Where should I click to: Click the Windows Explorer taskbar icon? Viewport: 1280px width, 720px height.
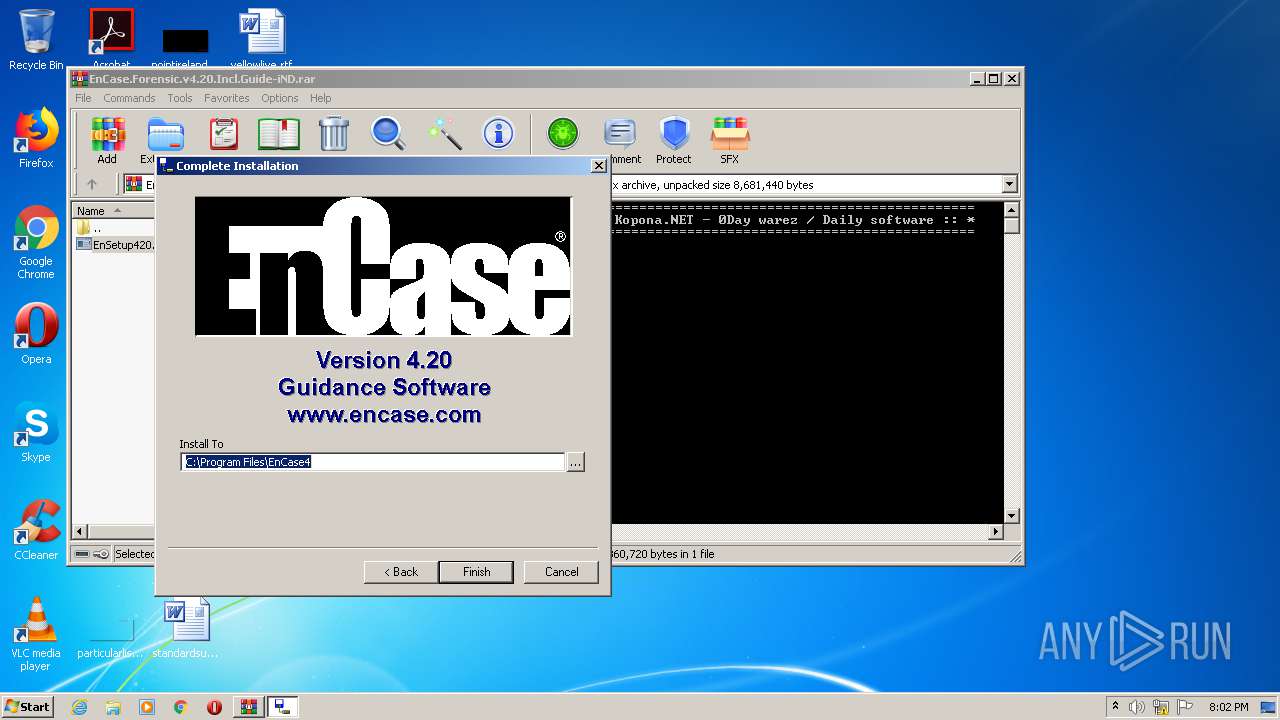pos(113,707)
